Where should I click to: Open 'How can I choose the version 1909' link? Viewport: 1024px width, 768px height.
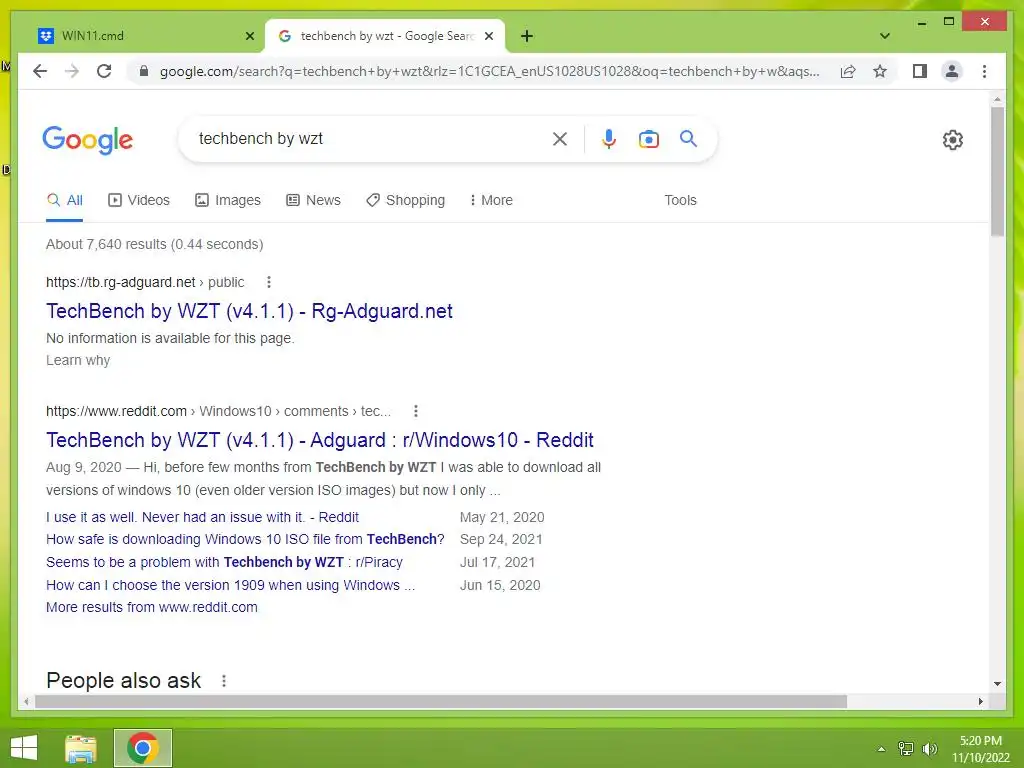(231, 585)
